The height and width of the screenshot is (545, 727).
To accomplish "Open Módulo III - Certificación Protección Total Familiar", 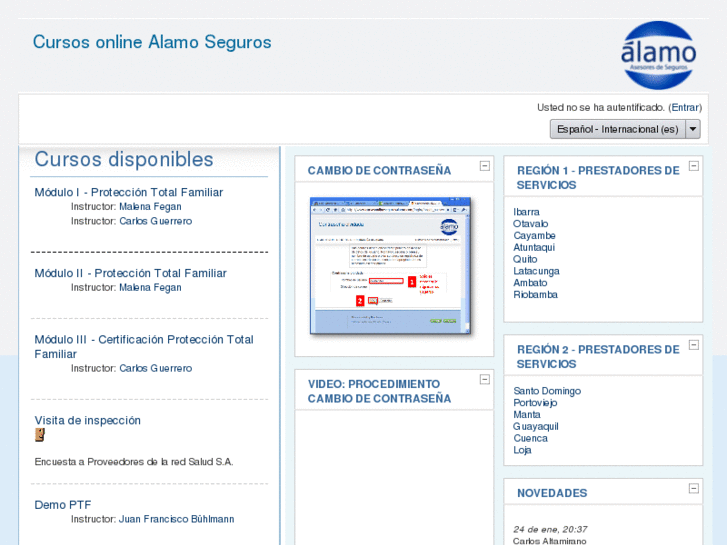I will [x=144, y=346].
